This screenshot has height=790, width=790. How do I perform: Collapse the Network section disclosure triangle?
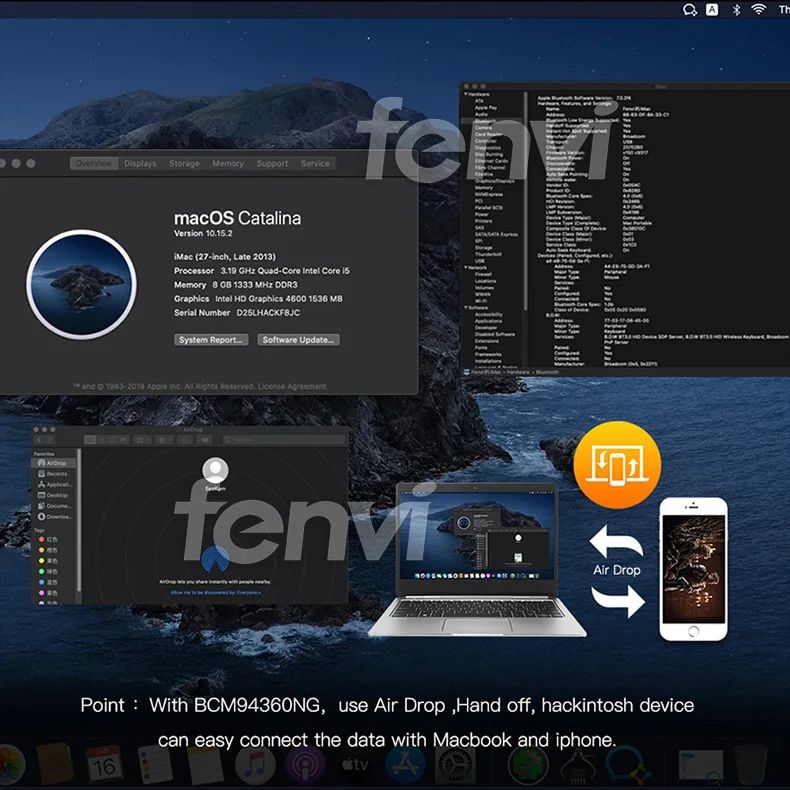tap(466, 268)
